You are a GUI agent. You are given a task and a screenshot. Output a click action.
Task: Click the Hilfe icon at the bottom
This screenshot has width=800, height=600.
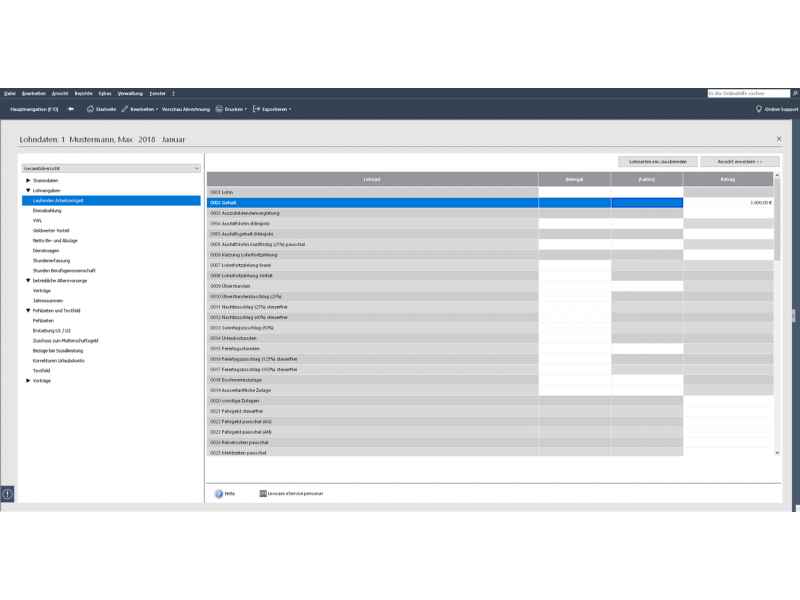coord(219,493)
